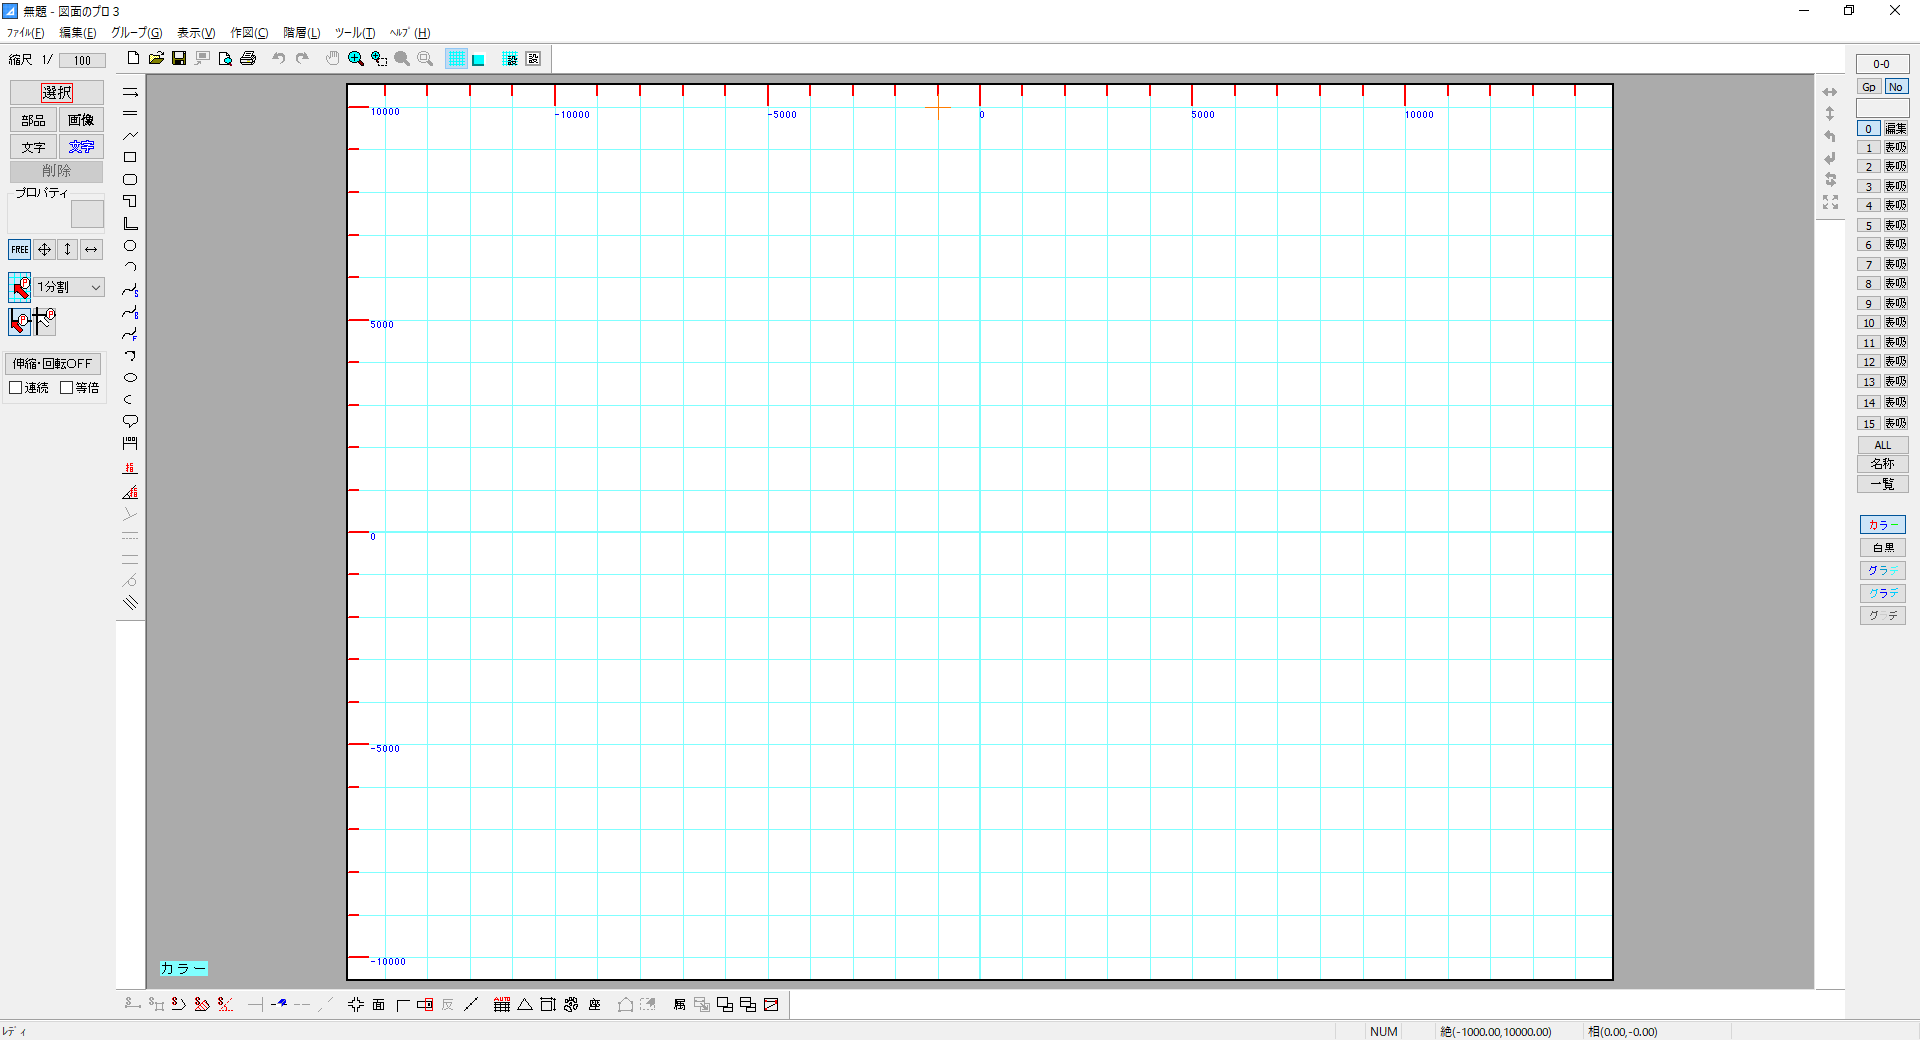
Task: Open the 表示(V) menu
Action: (196, 33)
